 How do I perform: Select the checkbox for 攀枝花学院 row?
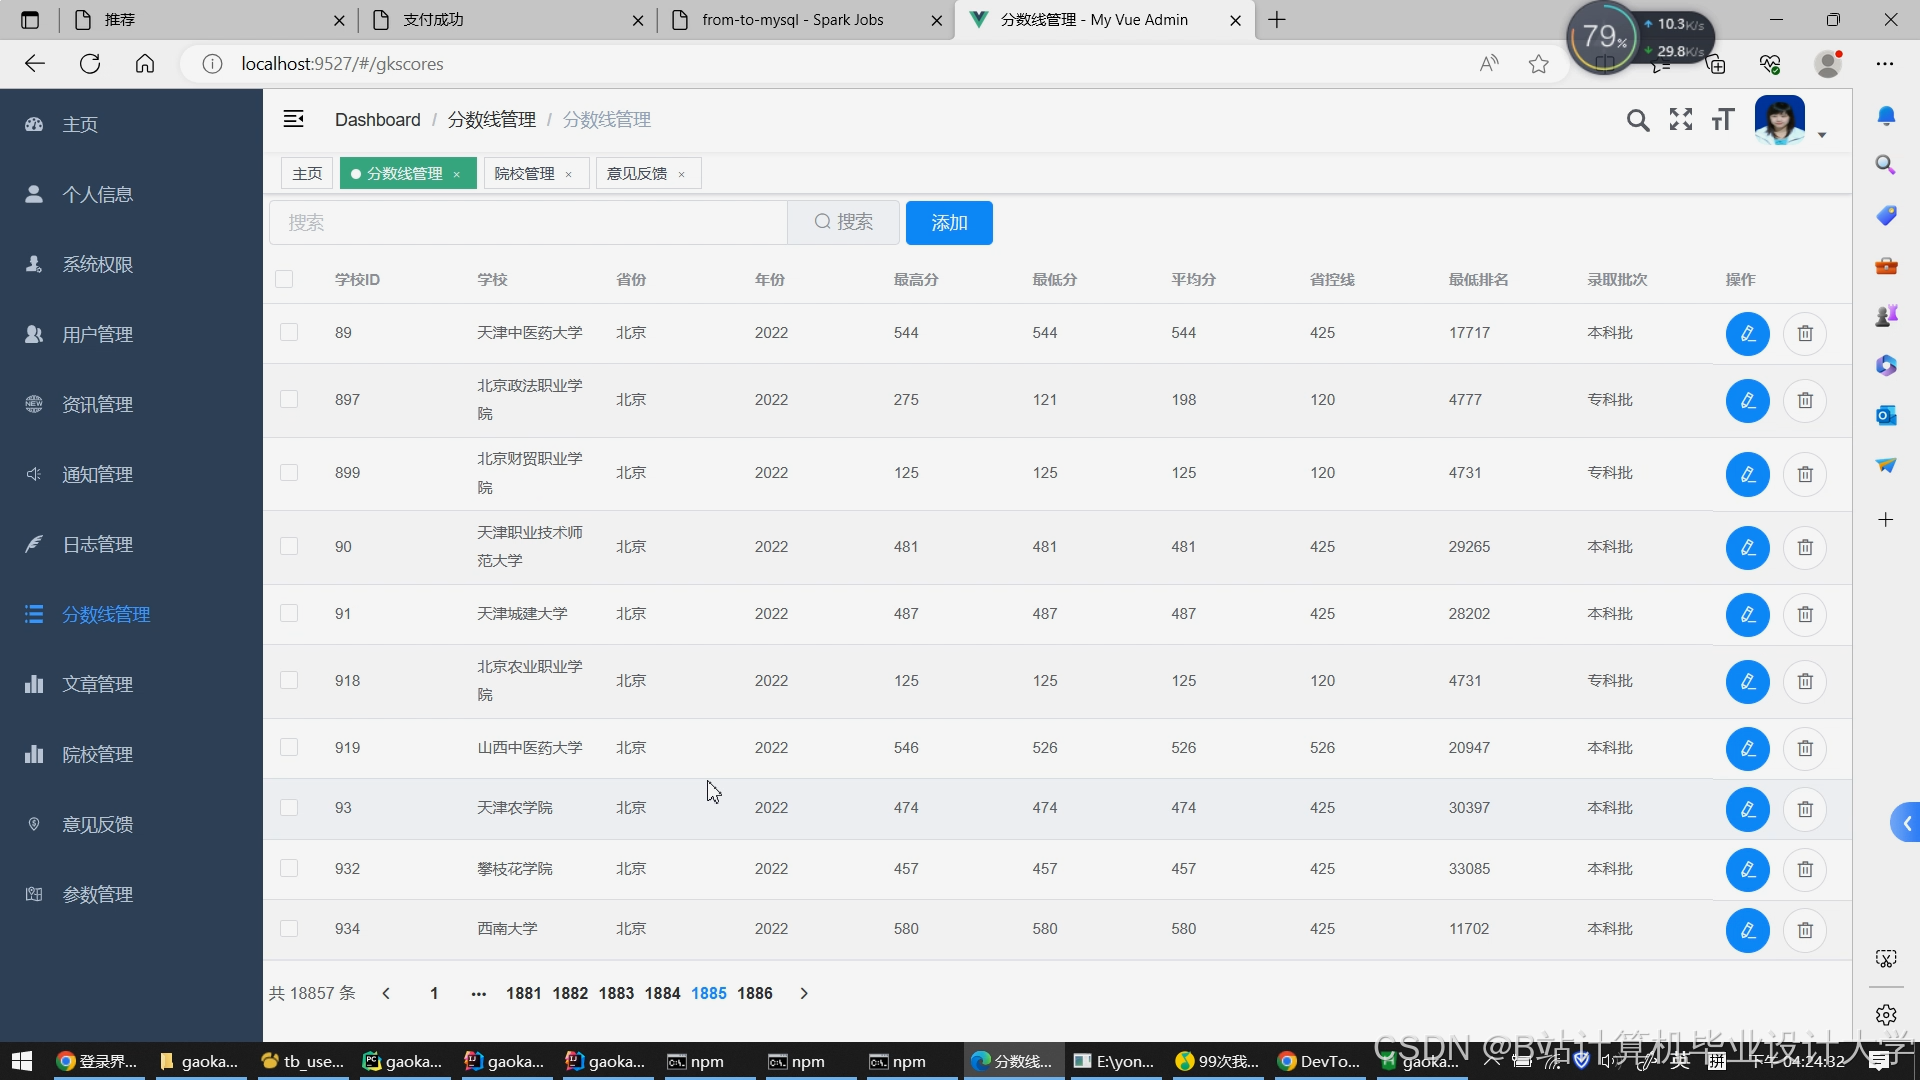tap(289, 868)
